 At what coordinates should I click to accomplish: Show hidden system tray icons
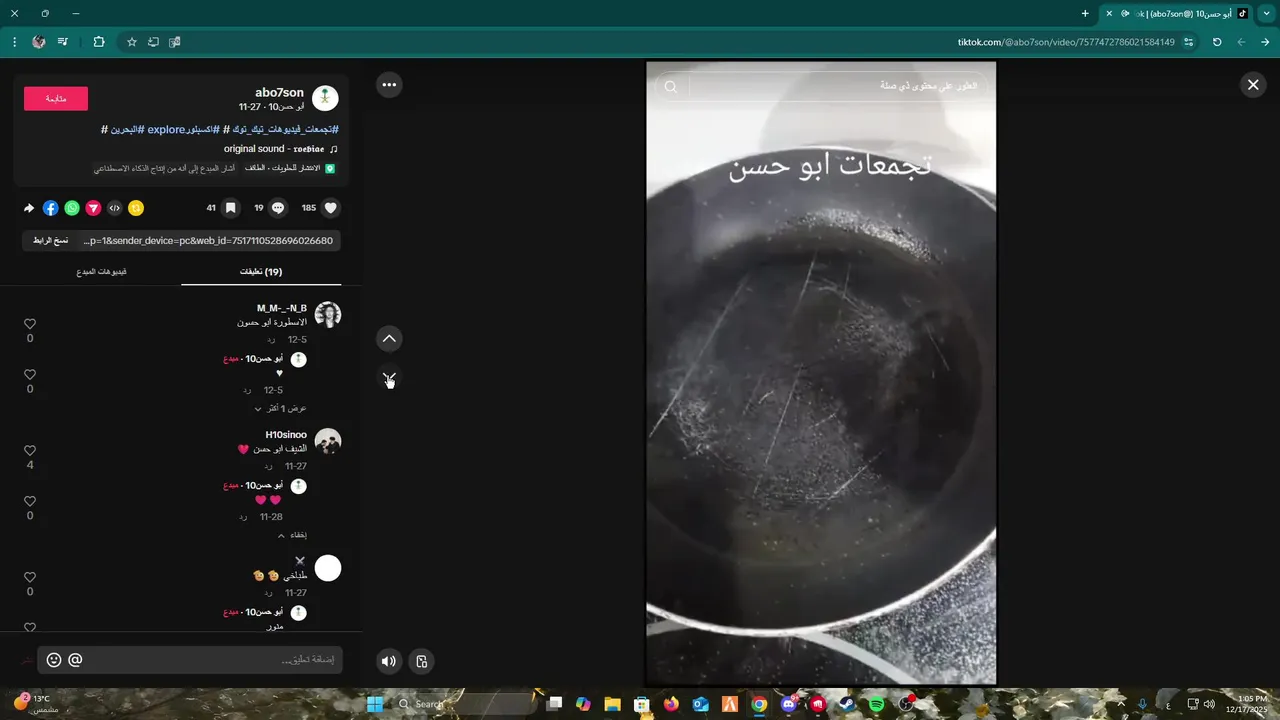[1120, 704]
